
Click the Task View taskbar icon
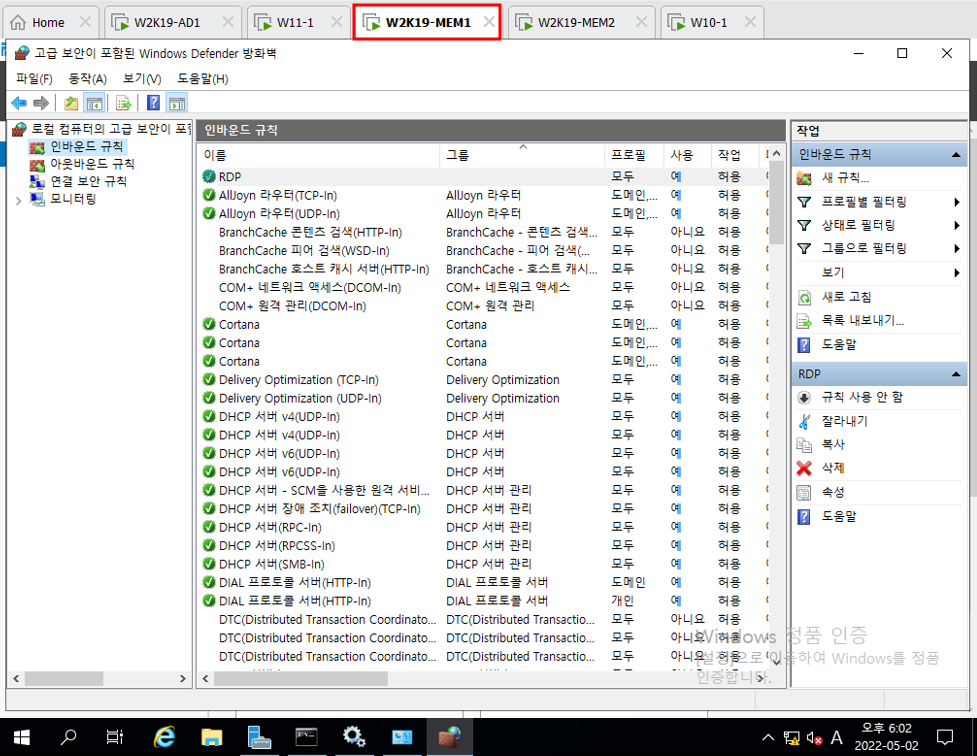coord(115,737)
